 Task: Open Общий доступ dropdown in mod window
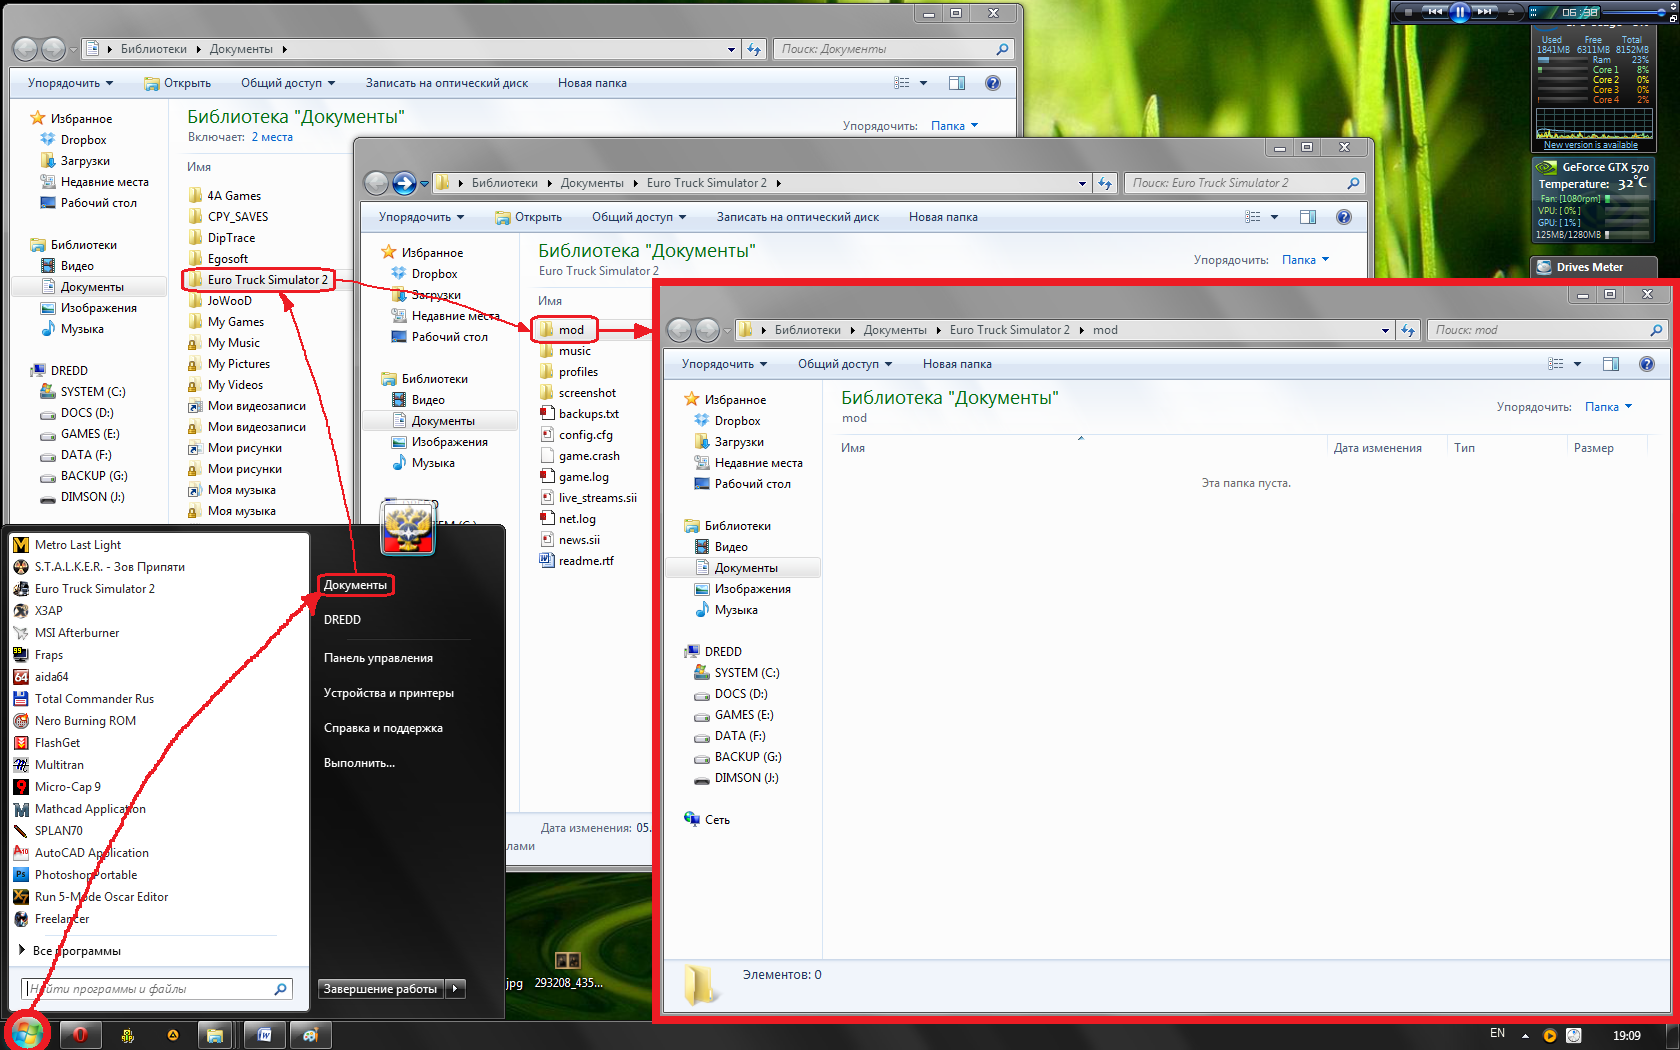point(844,364)
